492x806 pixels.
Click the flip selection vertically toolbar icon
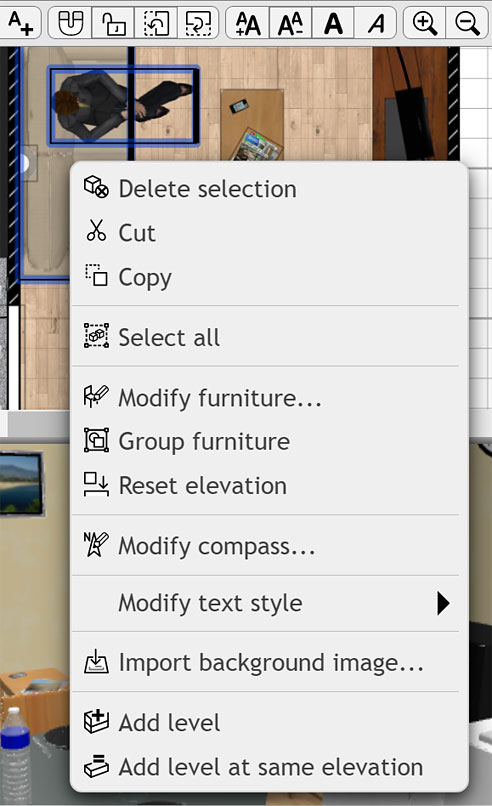(198, 23)
